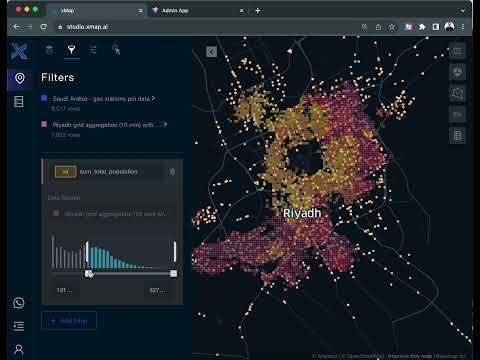This screenshot has width=480, height=360.
Task: Open tab search chevron dropdown
Action: 463,11
